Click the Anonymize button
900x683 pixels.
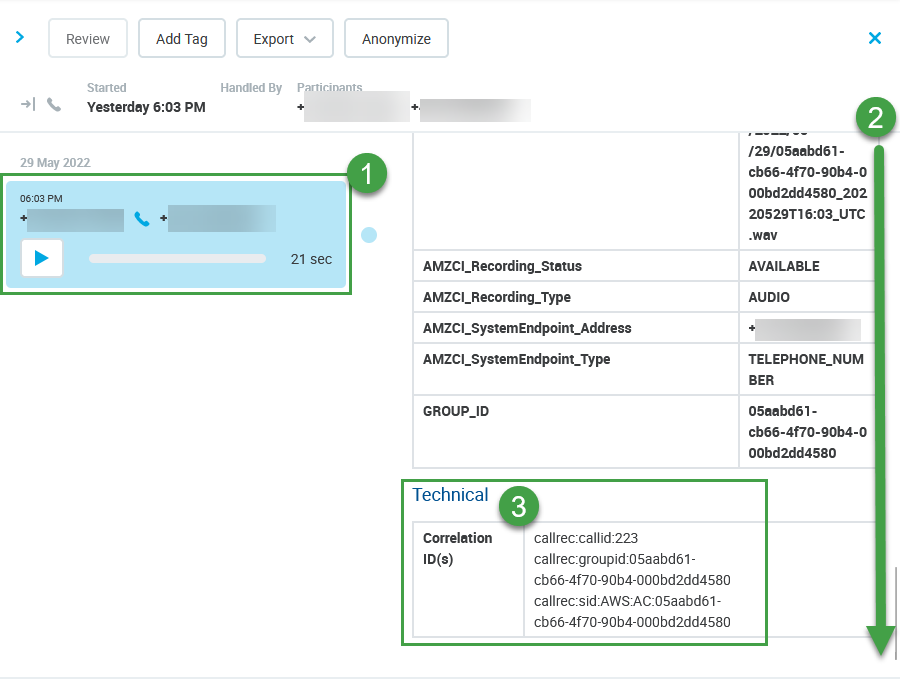coord(396,39)
